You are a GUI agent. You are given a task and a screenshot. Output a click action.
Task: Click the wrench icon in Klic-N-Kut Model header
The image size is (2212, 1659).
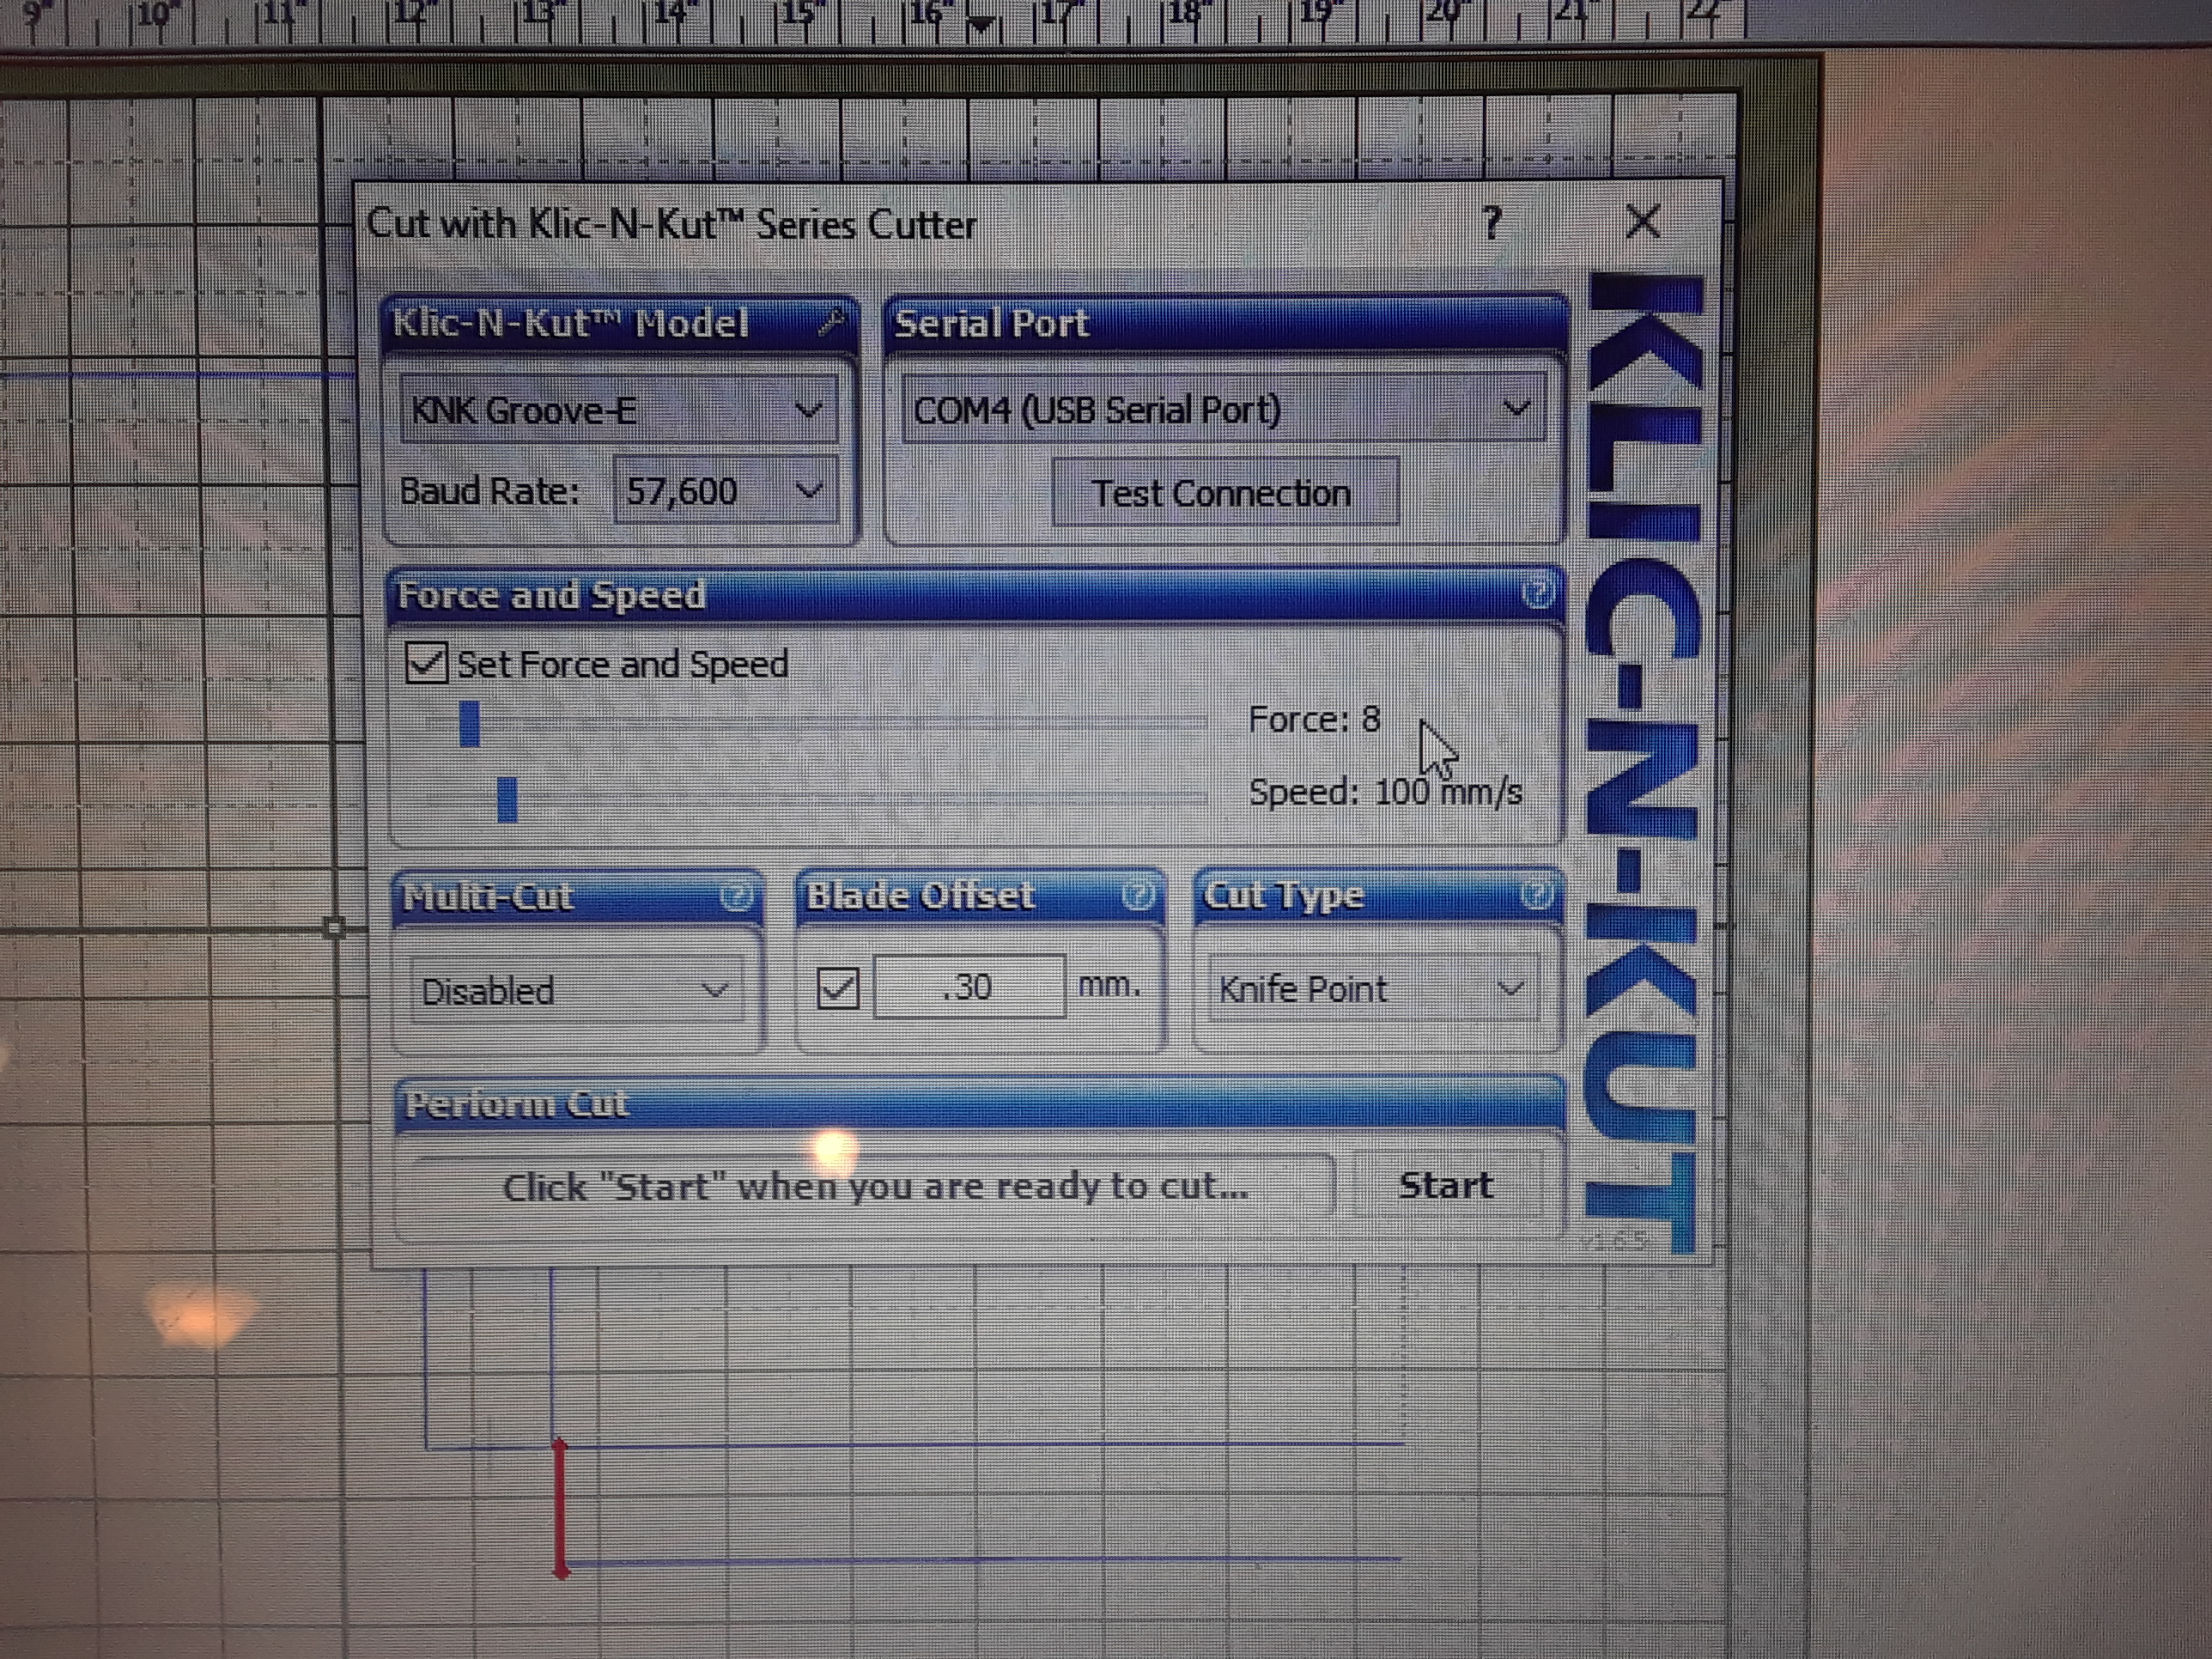(831, 322)
